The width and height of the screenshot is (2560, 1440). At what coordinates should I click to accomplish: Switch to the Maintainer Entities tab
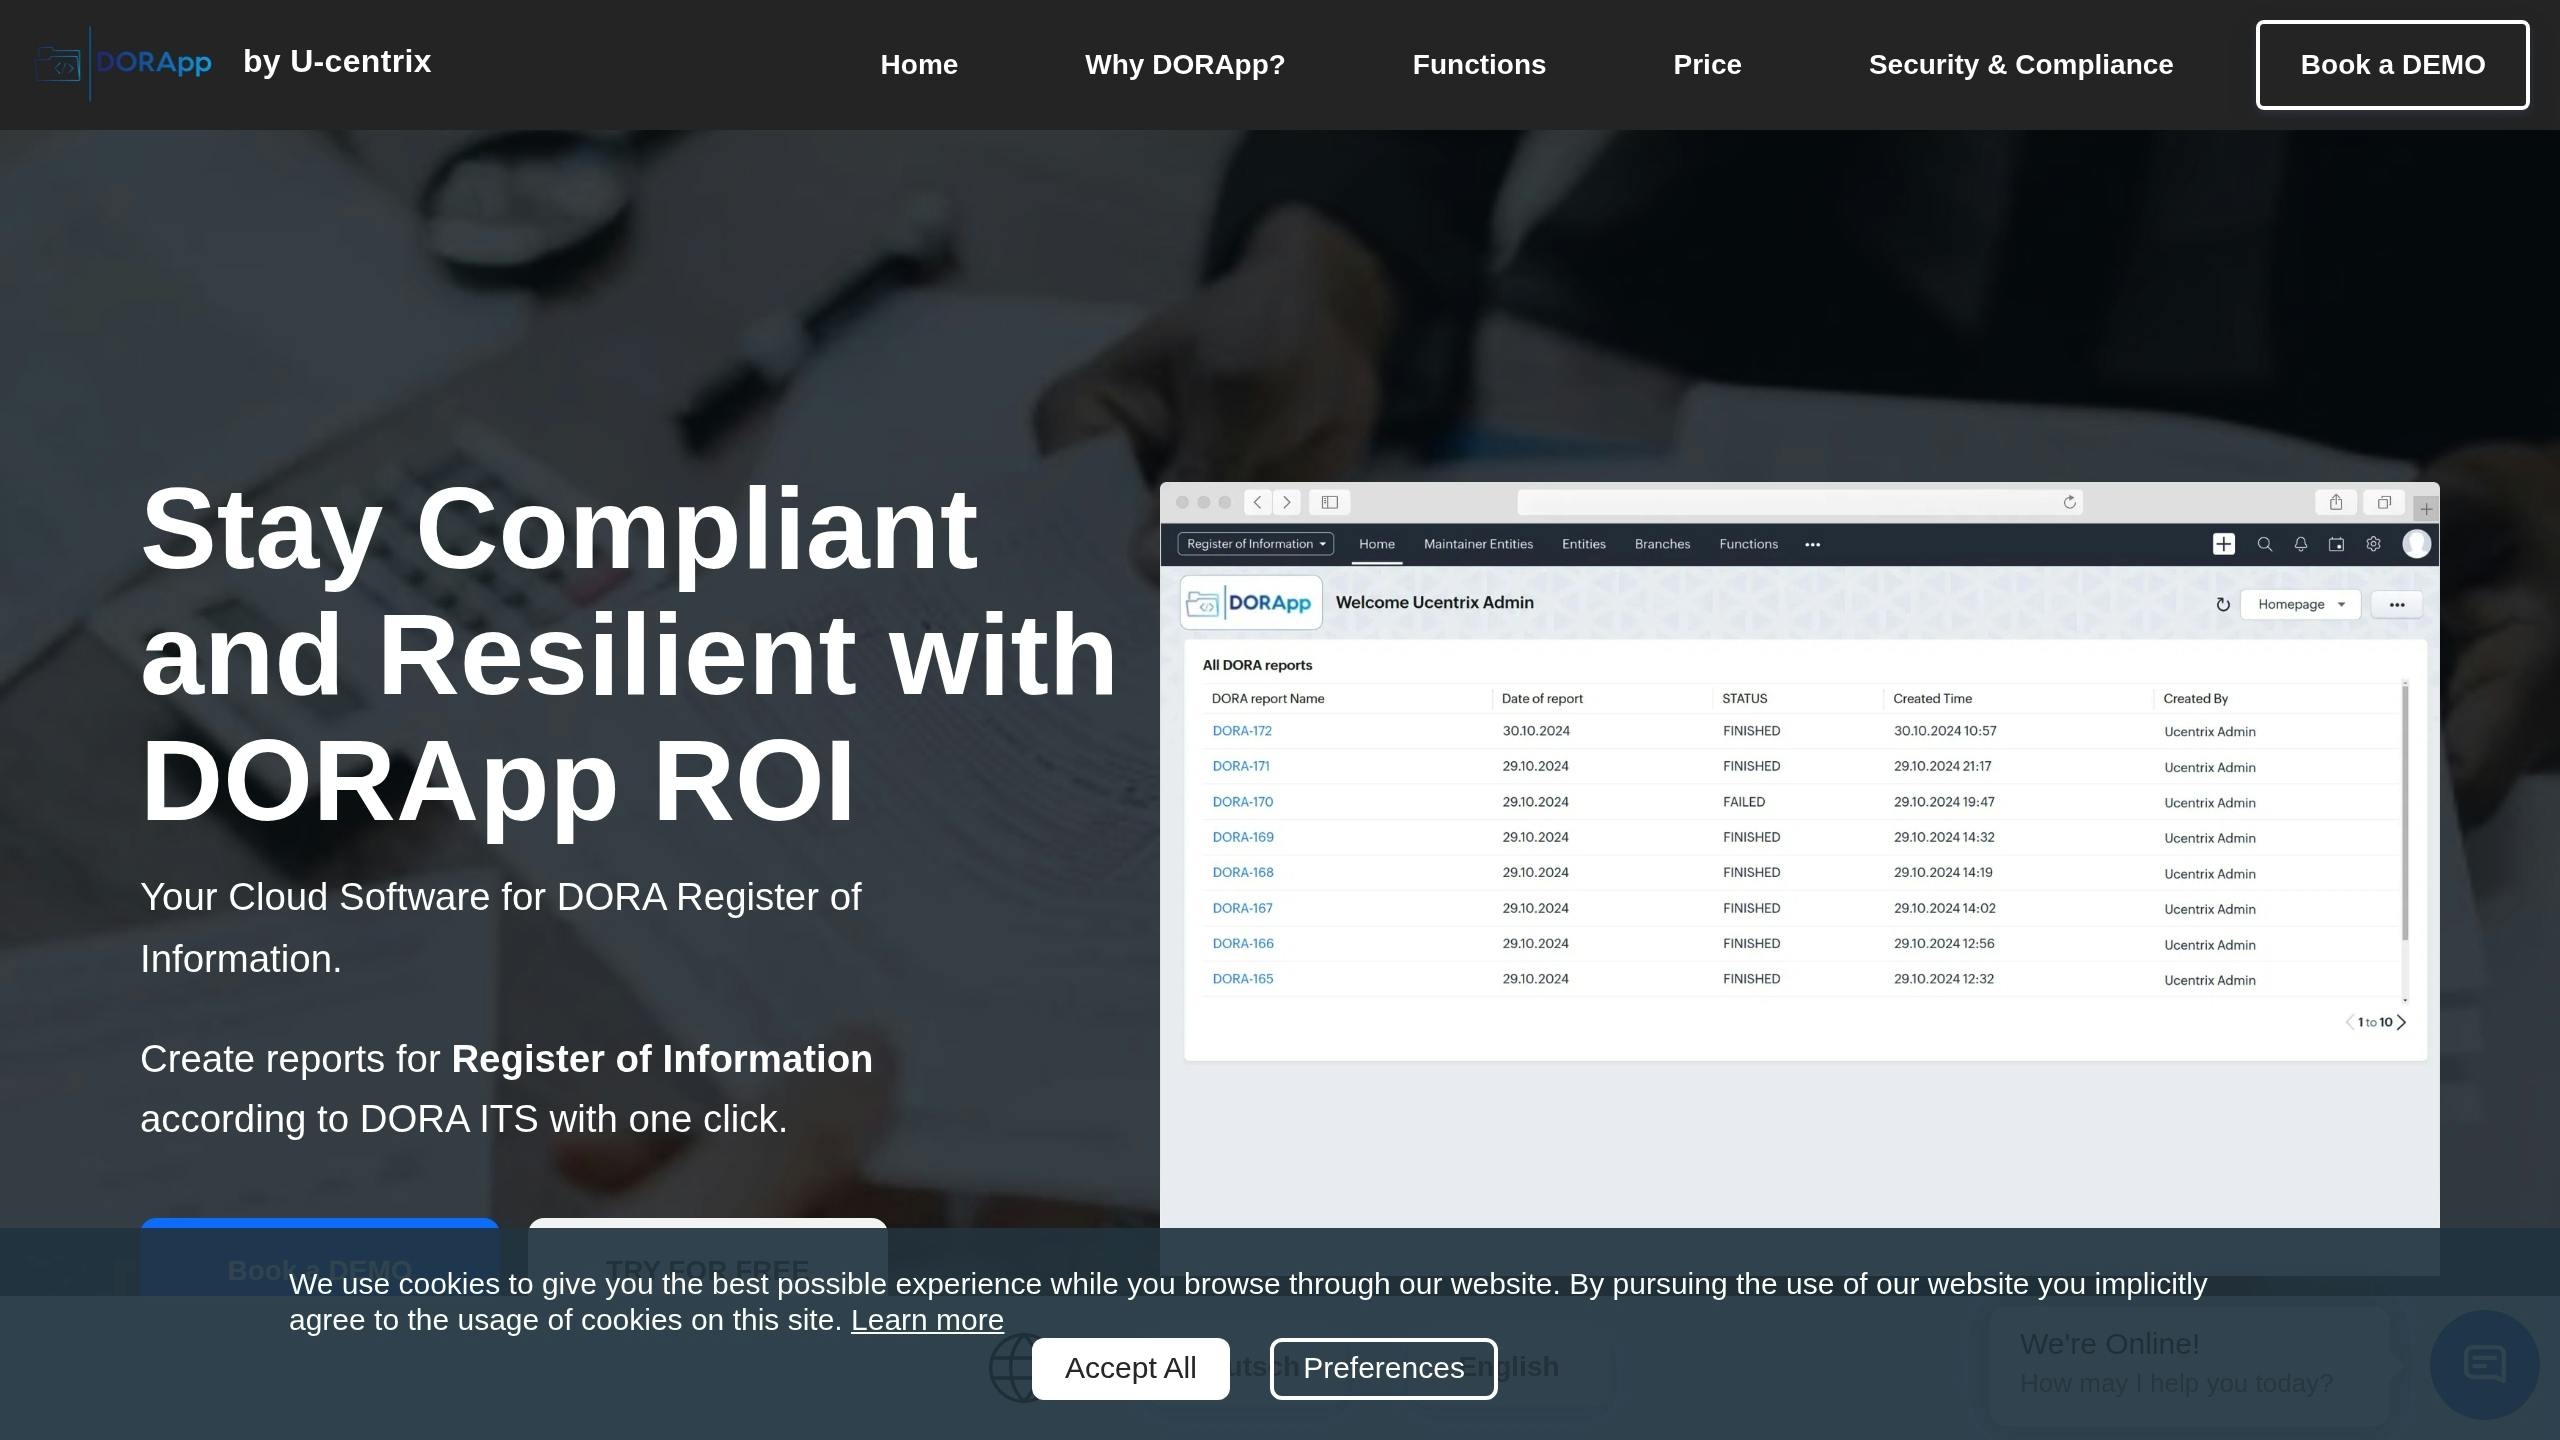tap(1478, 544)
